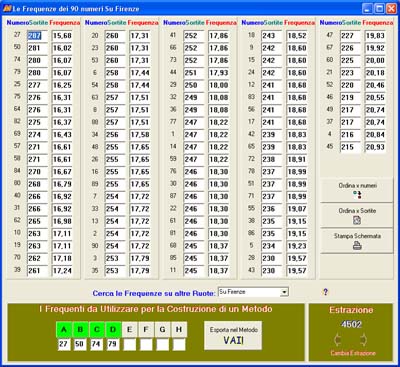Click Sortite value 234 for number 5

point(272,246)
